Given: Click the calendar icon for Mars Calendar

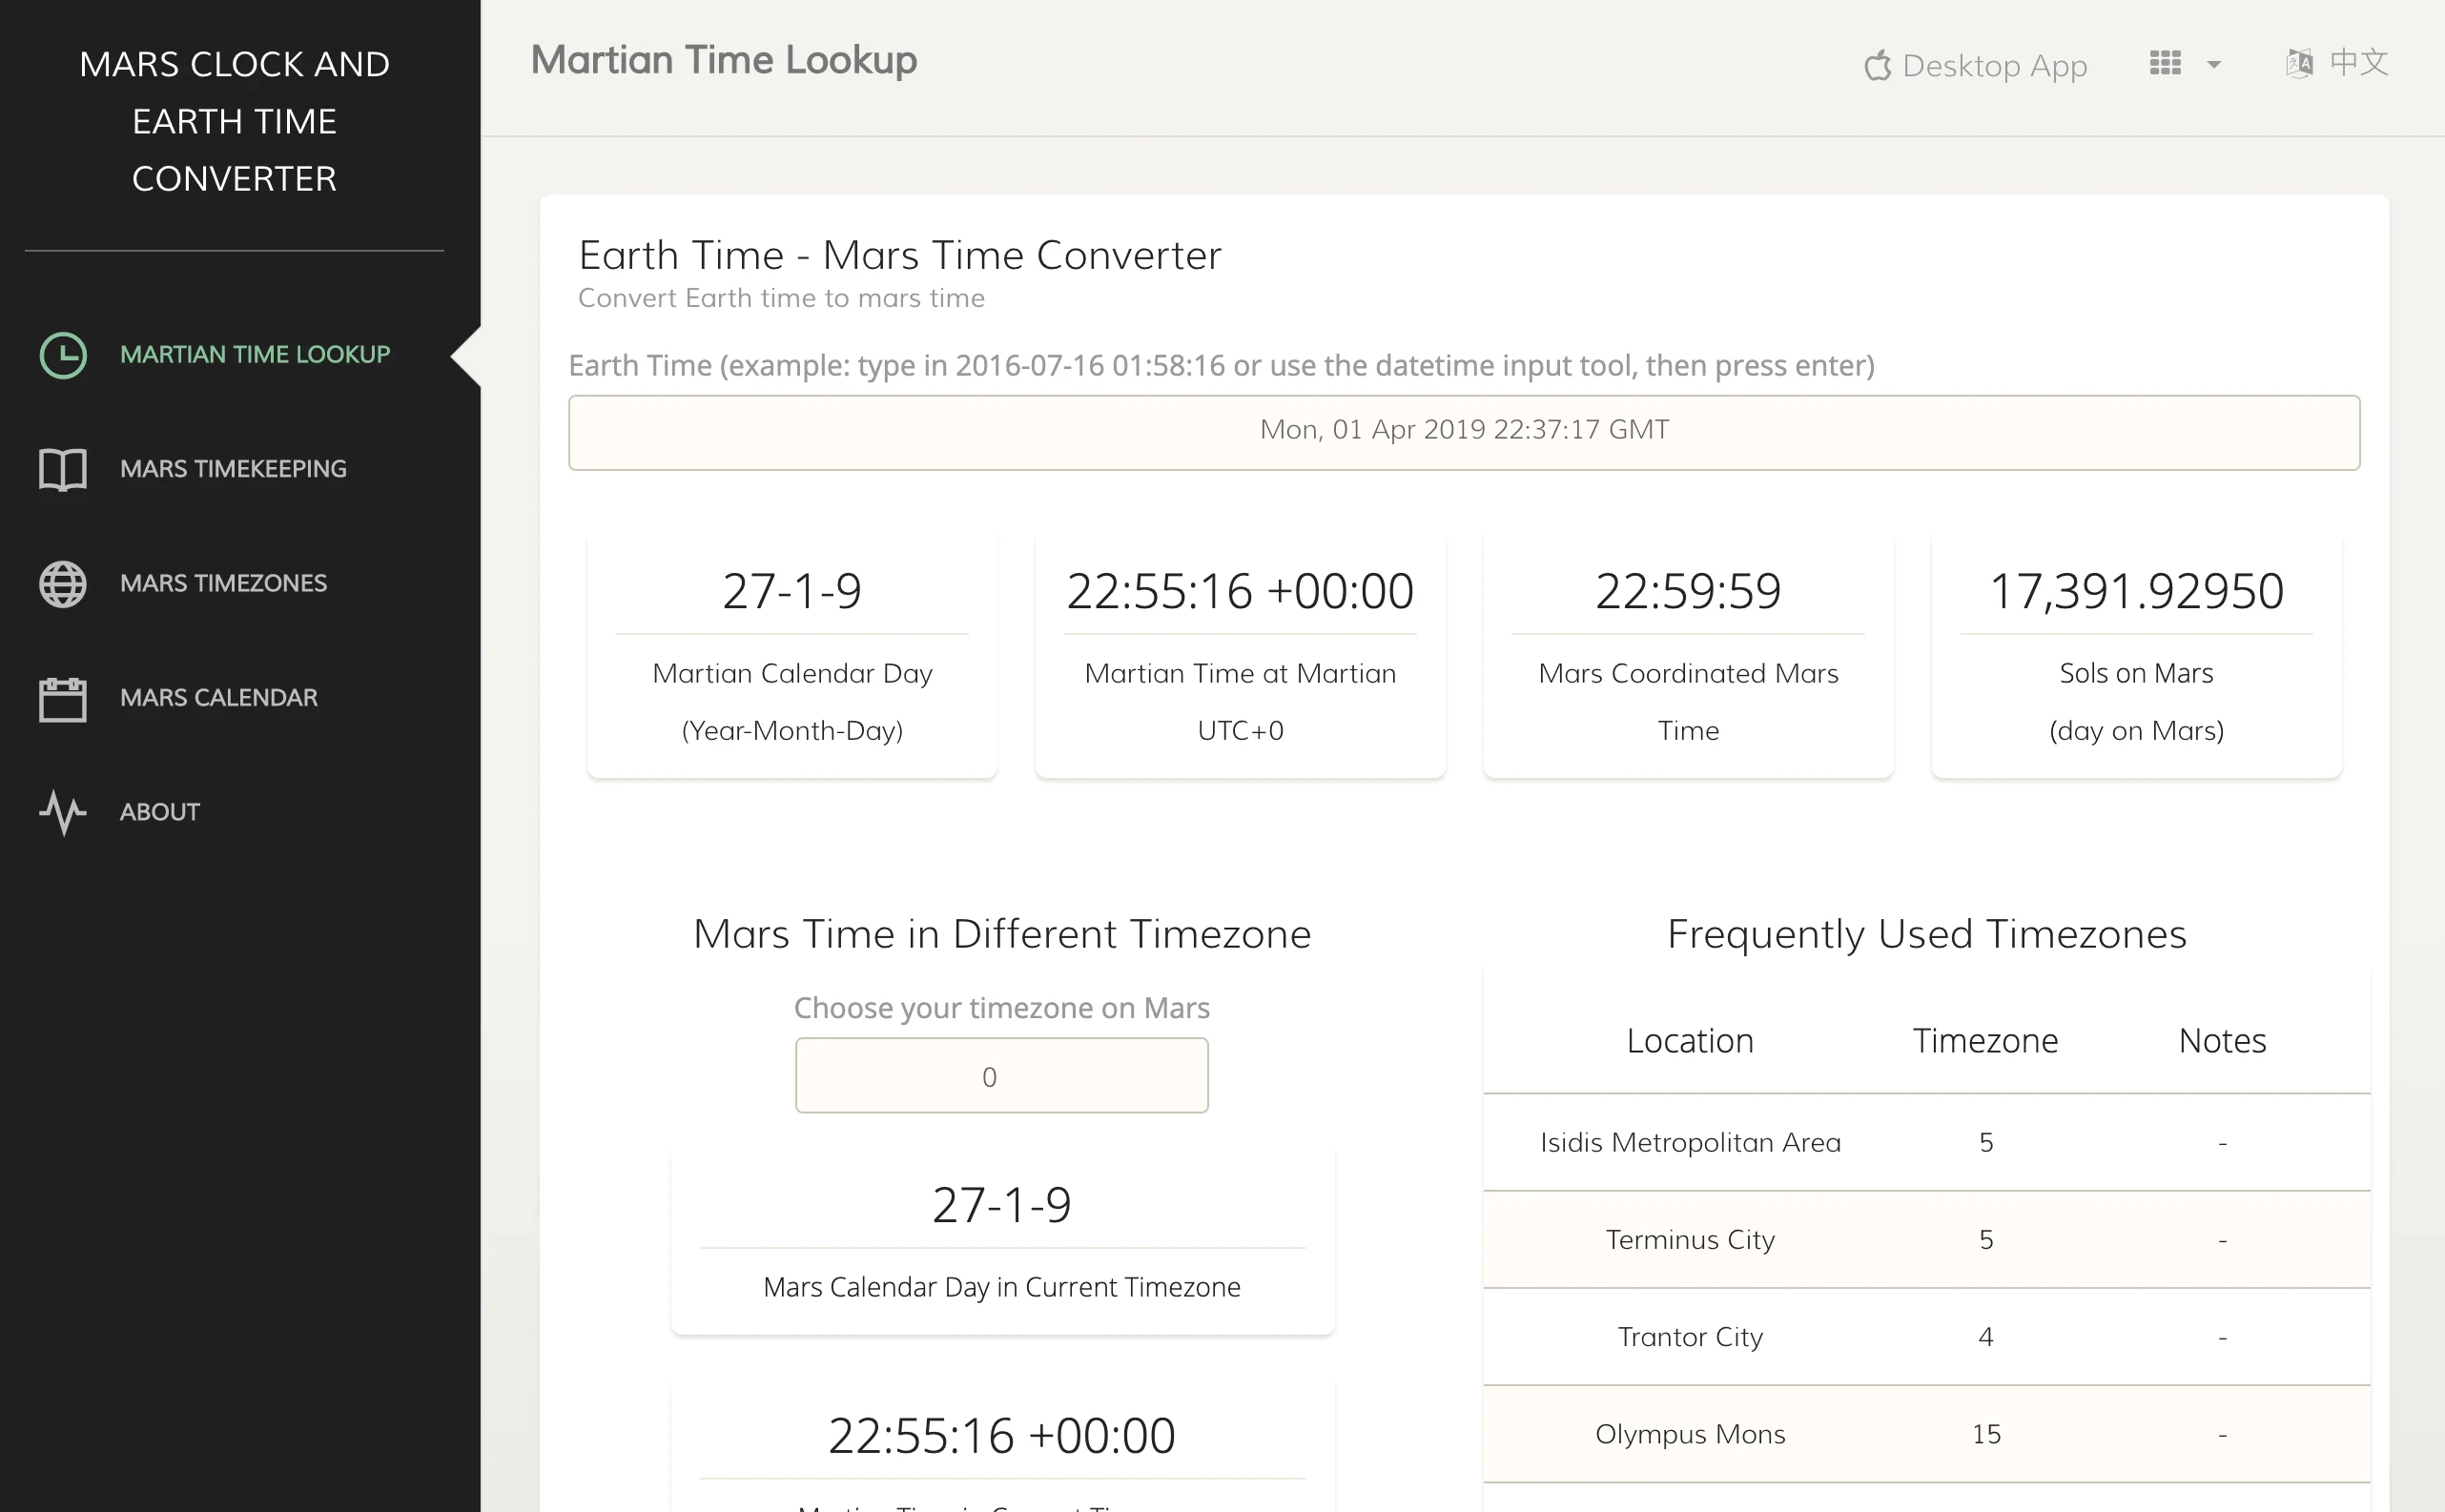Looking at the screenshot, I should pyautogui.click(x=63, y=698).
